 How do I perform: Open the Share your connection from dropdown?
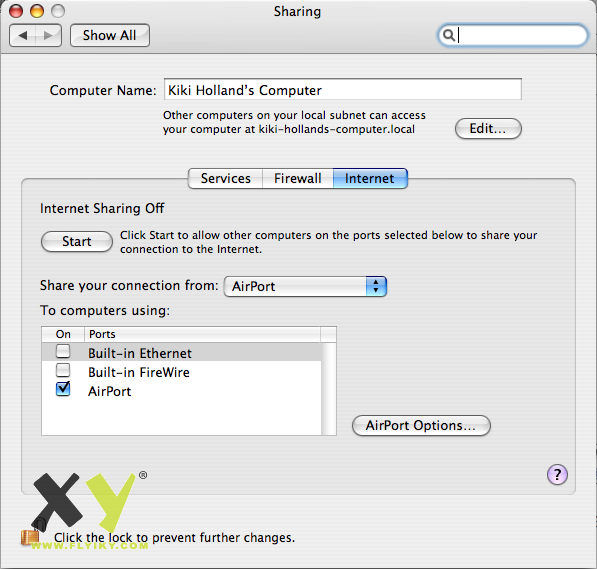tap(305, 286)
